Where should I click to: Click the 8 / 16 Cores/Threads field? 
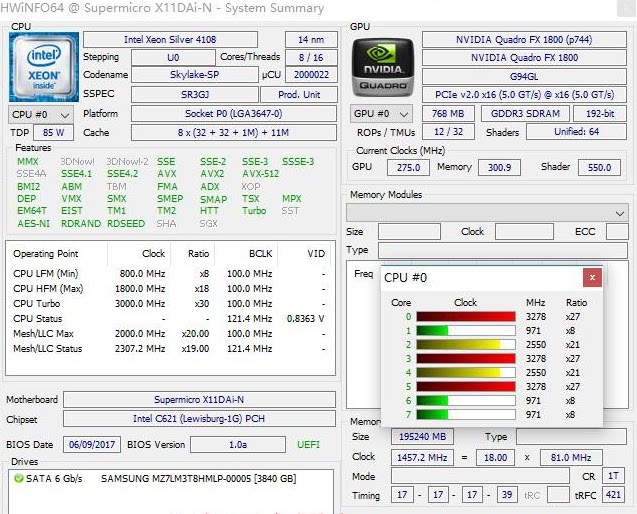tap(311, 57)
